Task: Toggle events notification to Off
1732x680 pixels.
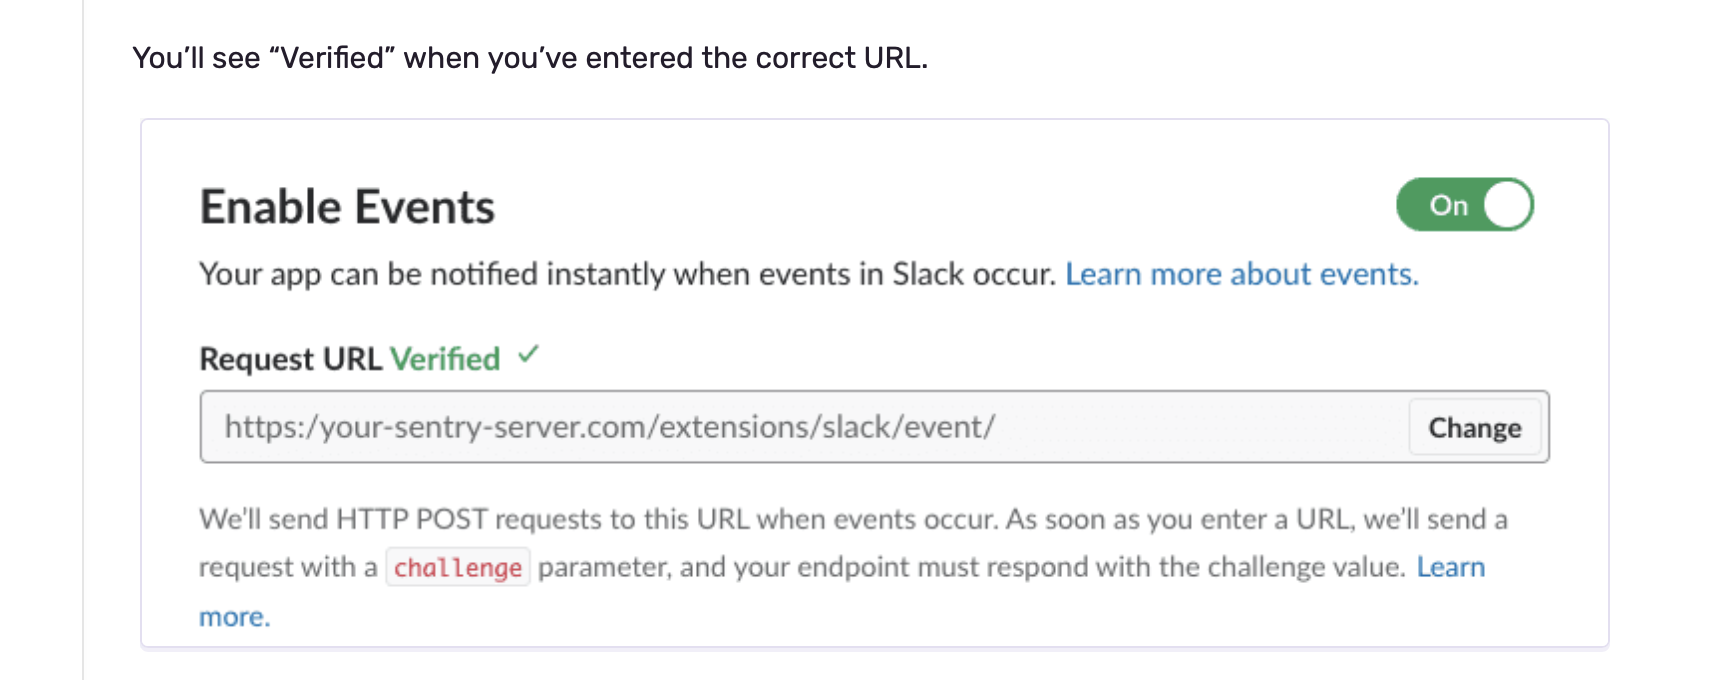Action: [1465, 204]
